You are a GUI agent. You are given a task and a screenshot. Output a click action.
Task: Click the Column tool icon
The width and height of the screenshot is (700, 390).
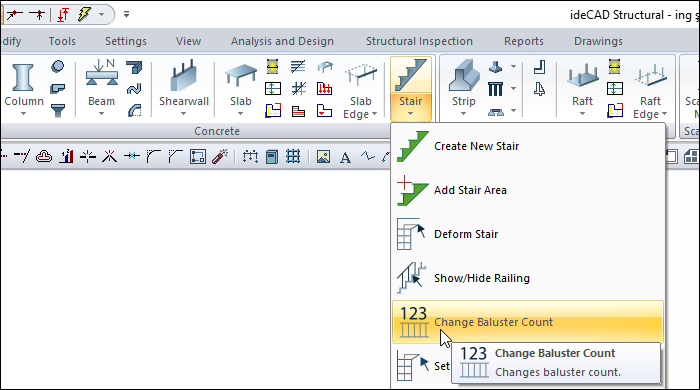[23, 78]
